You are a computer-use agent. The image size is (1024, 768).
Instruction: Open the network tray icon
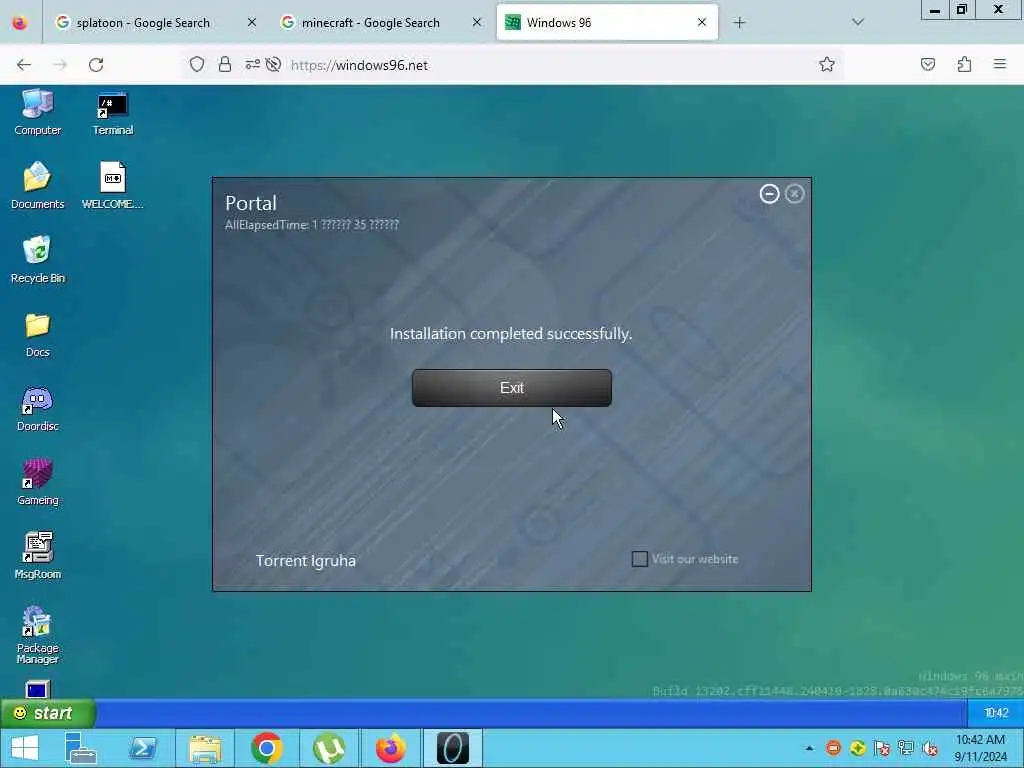pyautogui.click(x=906, y=748)
